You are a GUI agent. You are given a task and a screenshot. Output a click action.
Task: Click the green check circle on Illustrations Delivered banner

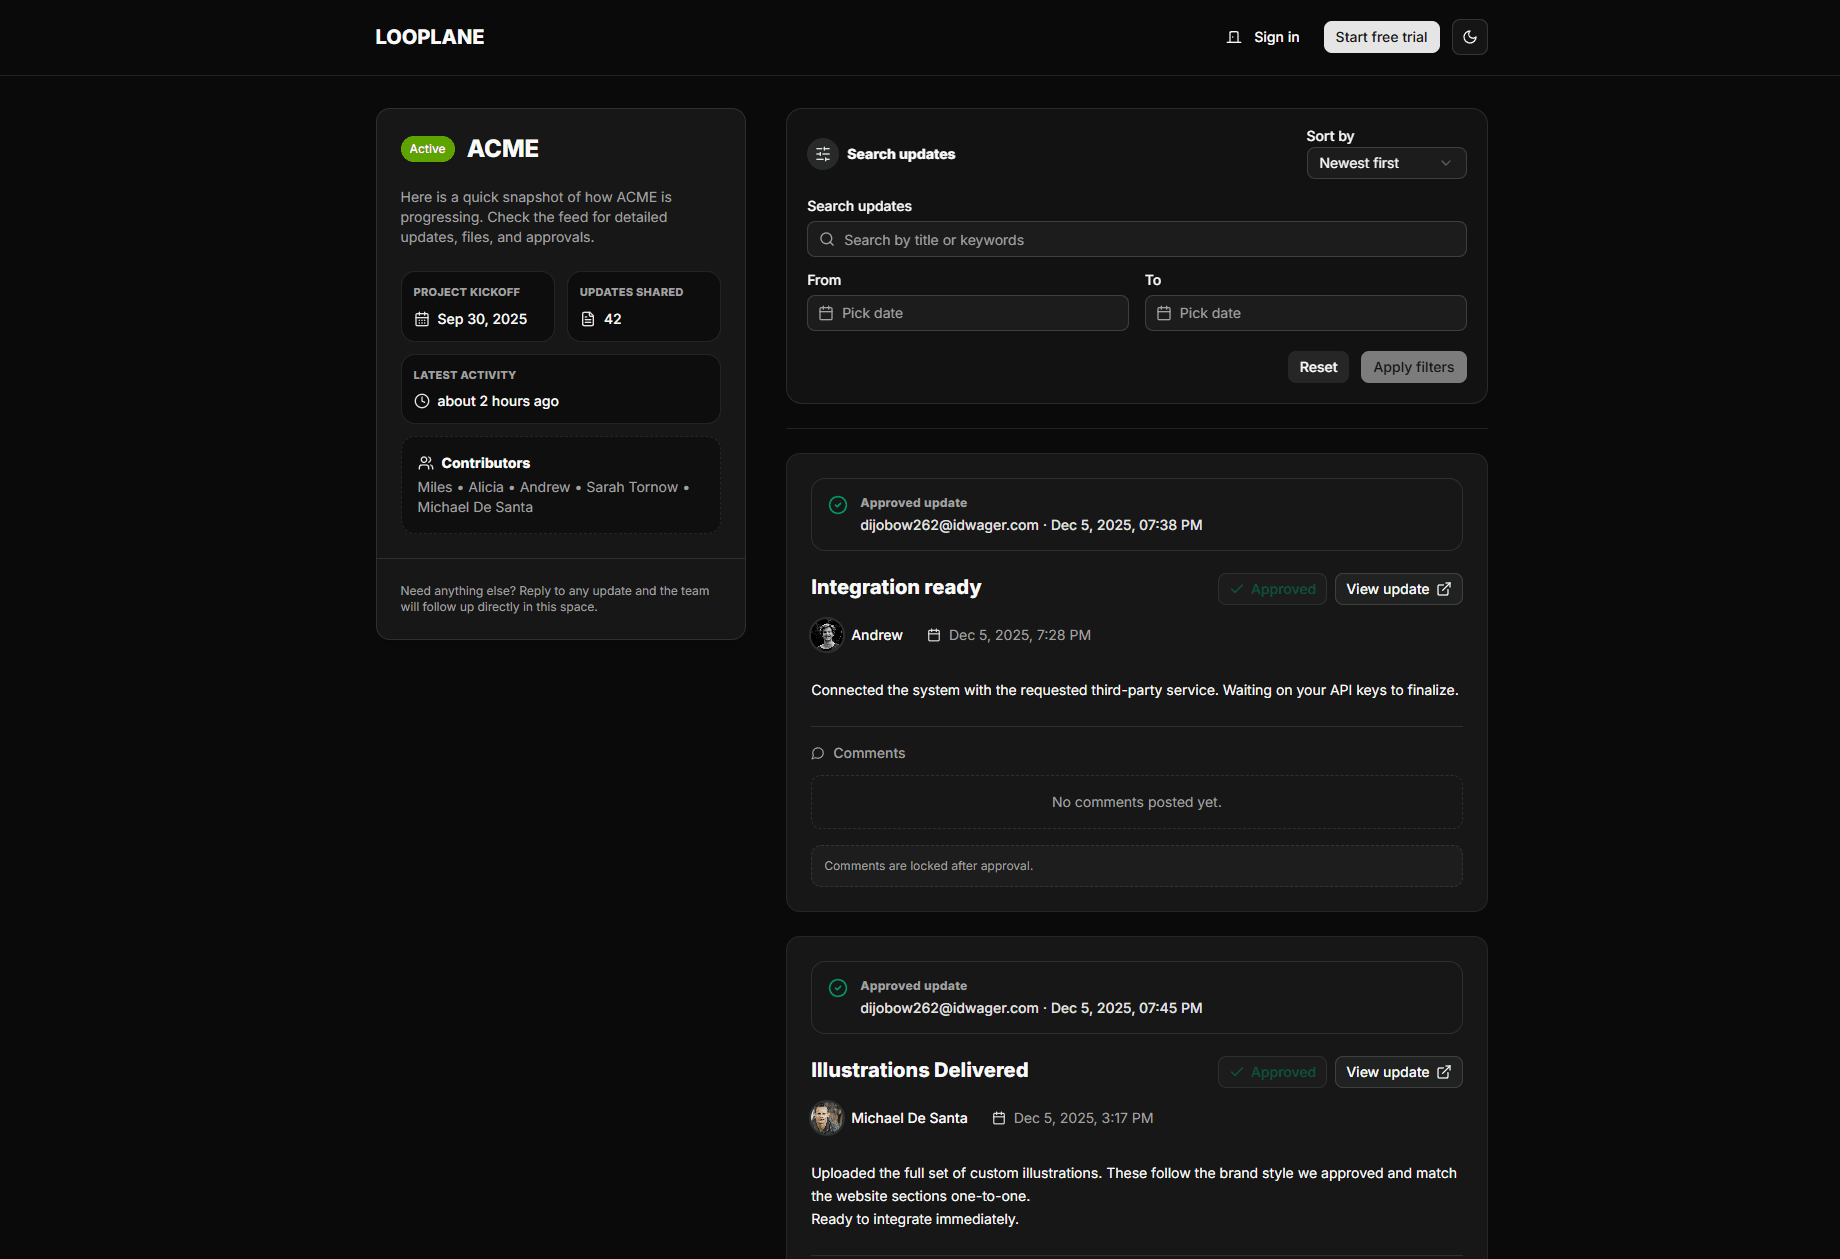[x=837, y=988]
